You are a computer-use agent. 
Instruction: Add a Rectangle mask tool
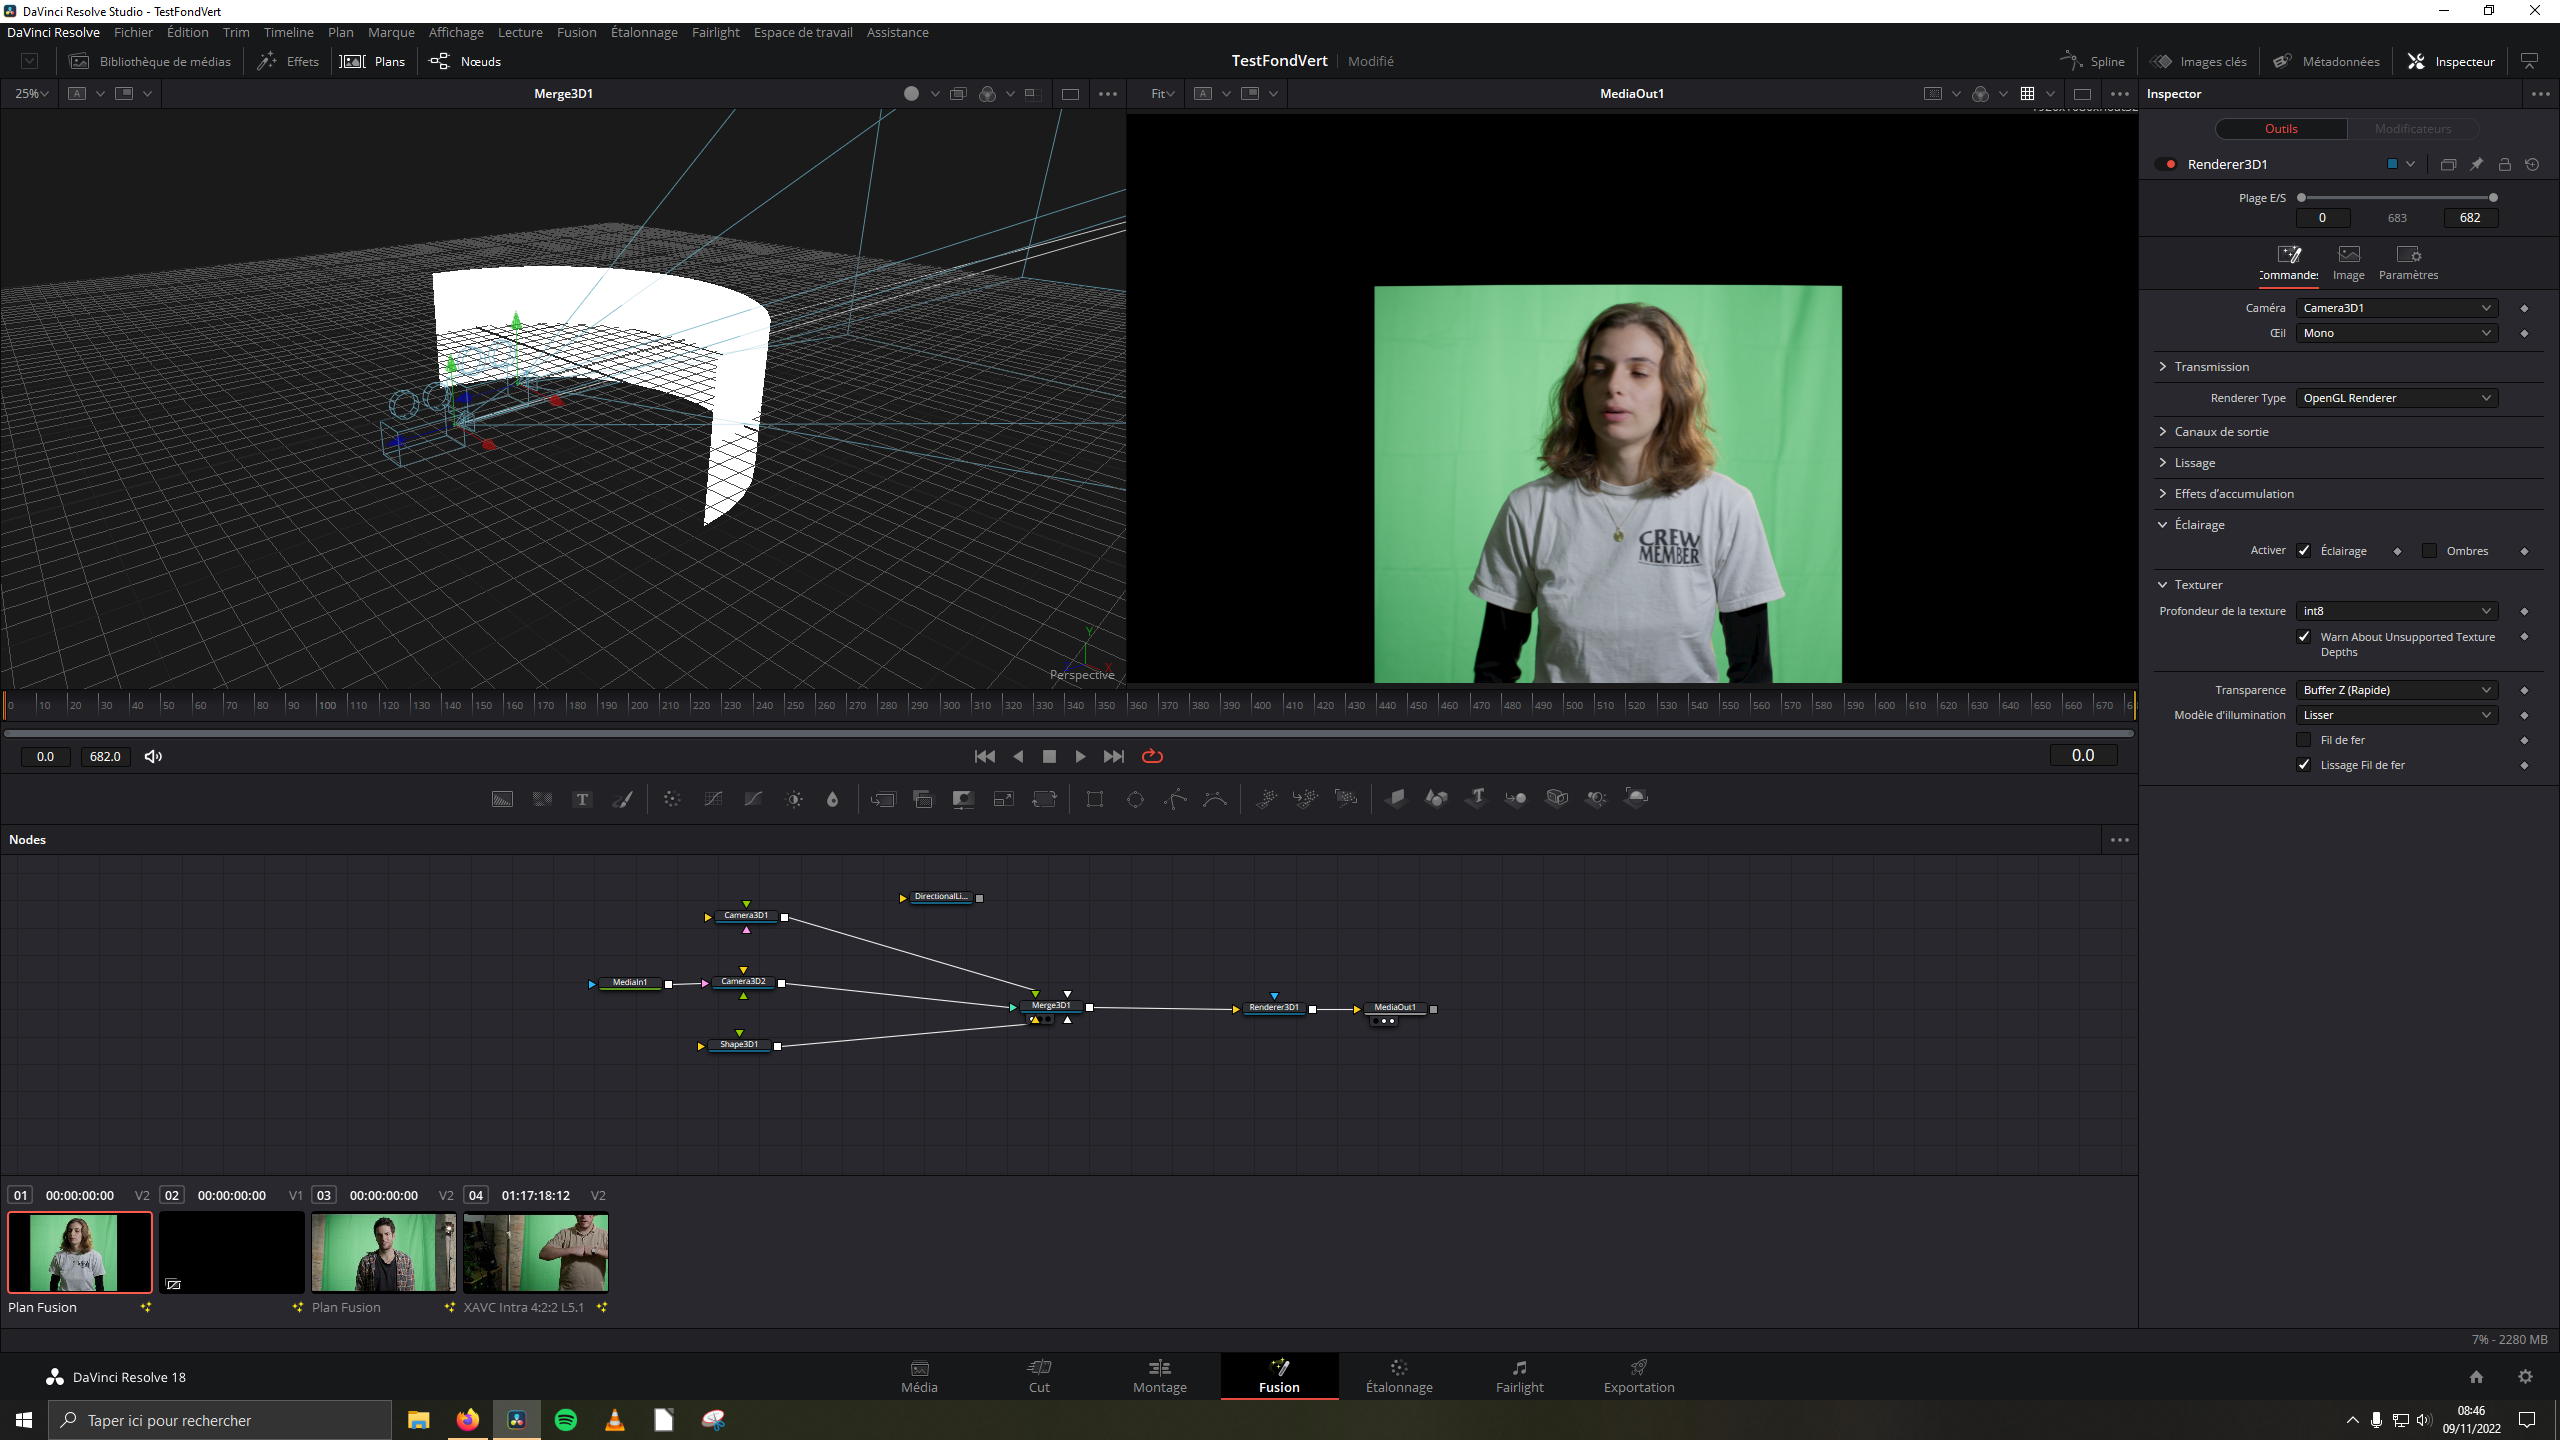click(1095, 799)
